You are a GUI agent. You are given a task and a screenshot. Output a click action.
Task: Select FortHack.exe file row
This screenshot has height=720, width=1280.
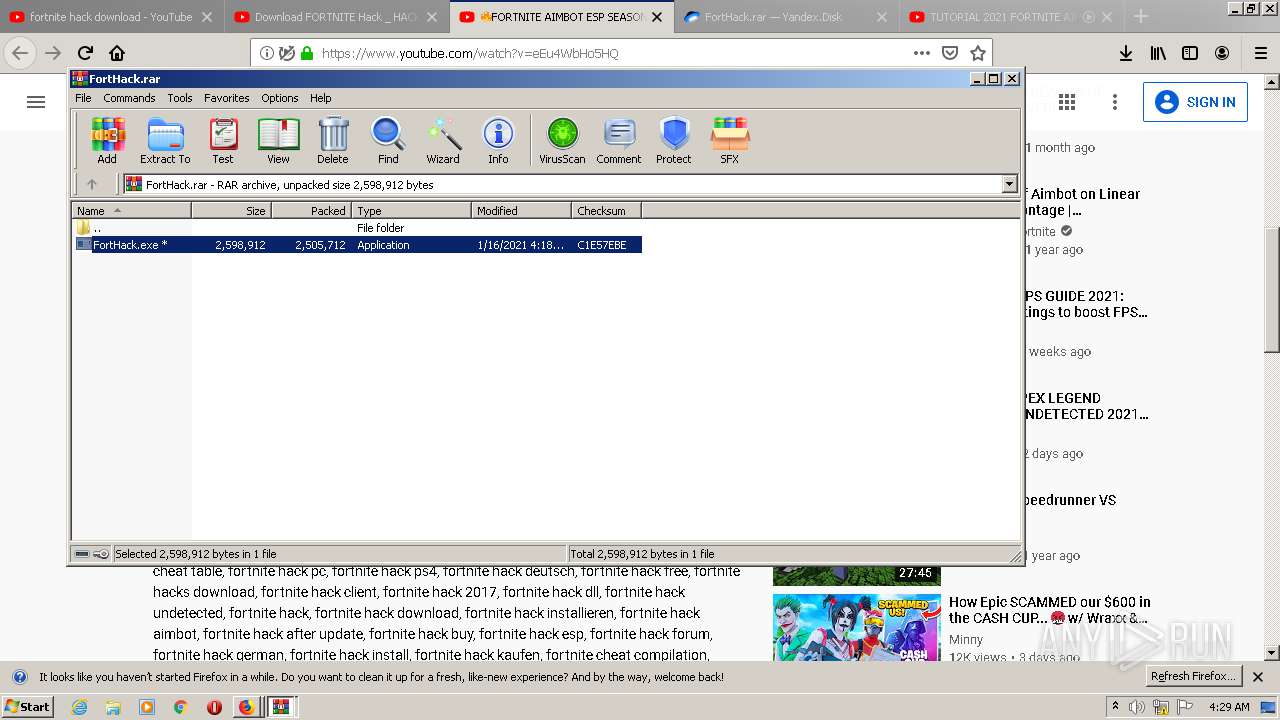coord(358,245)
